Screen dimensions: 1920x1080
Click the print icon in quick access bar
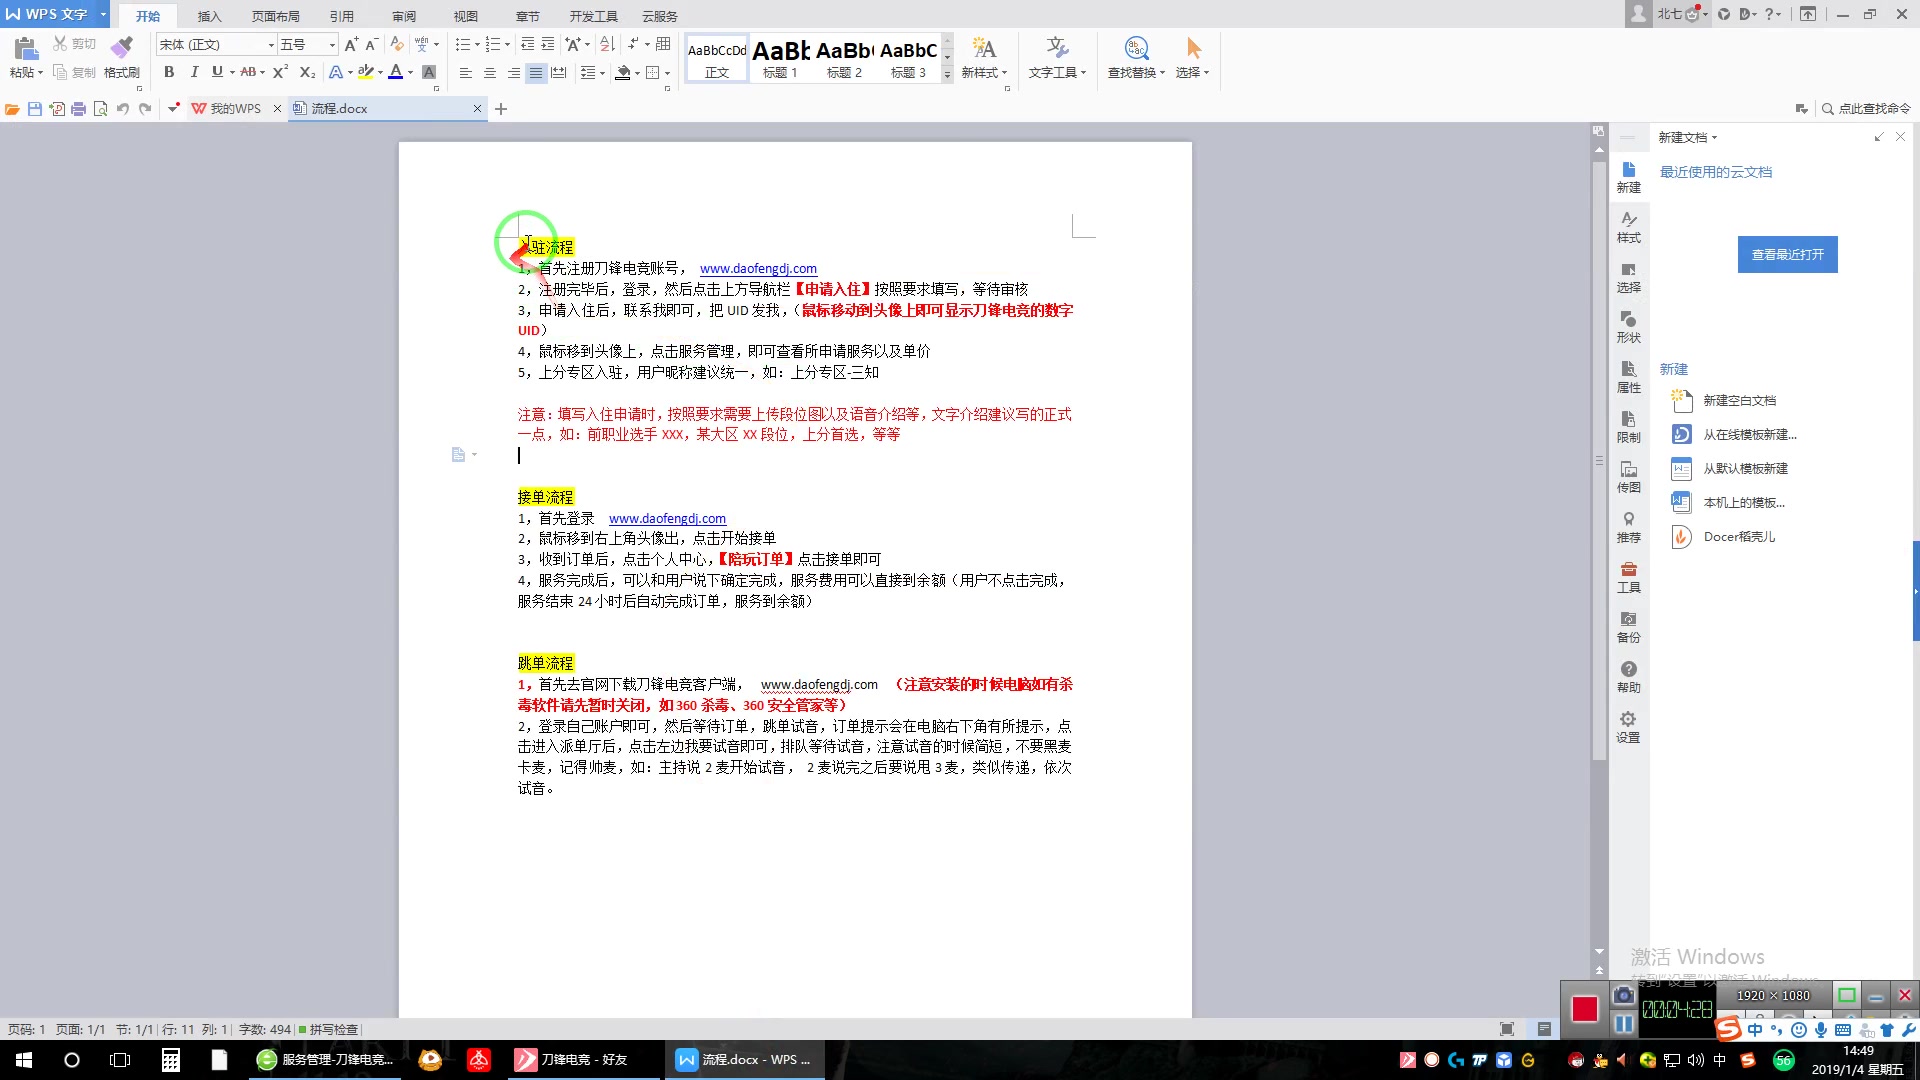click(x=78, y=108)
